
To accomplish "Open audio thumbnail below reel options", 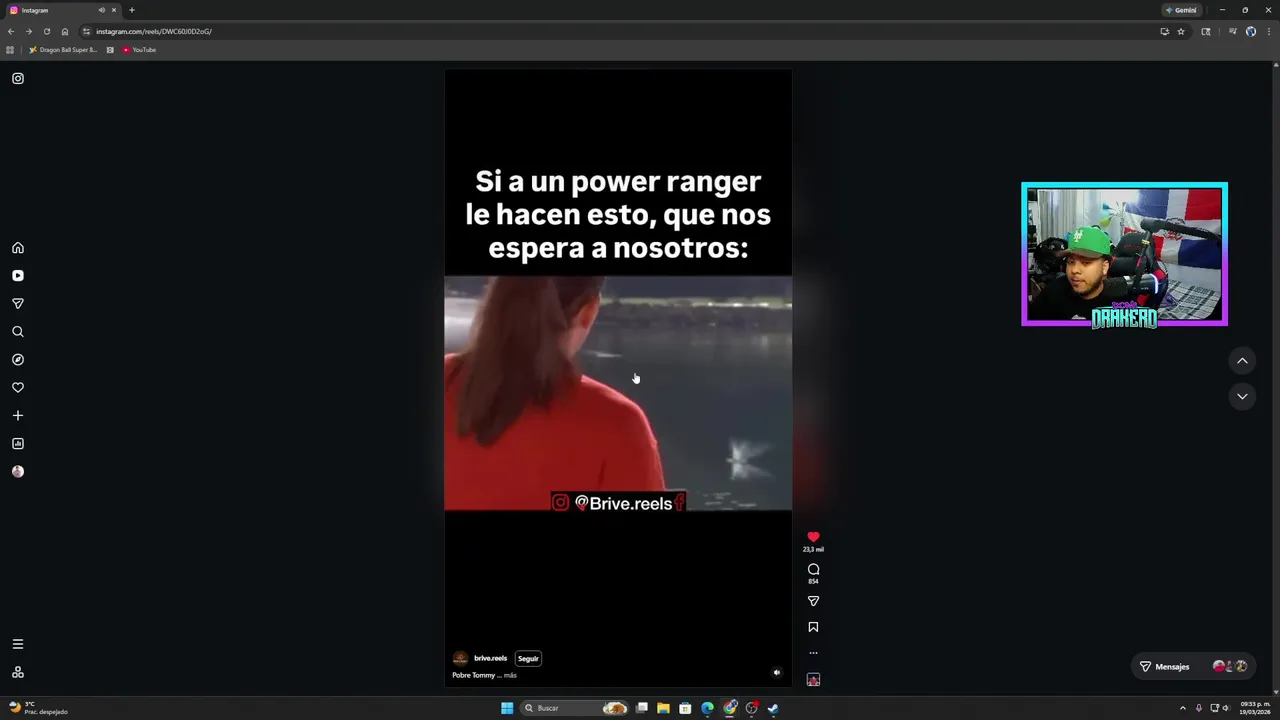I will coord(813,680).
